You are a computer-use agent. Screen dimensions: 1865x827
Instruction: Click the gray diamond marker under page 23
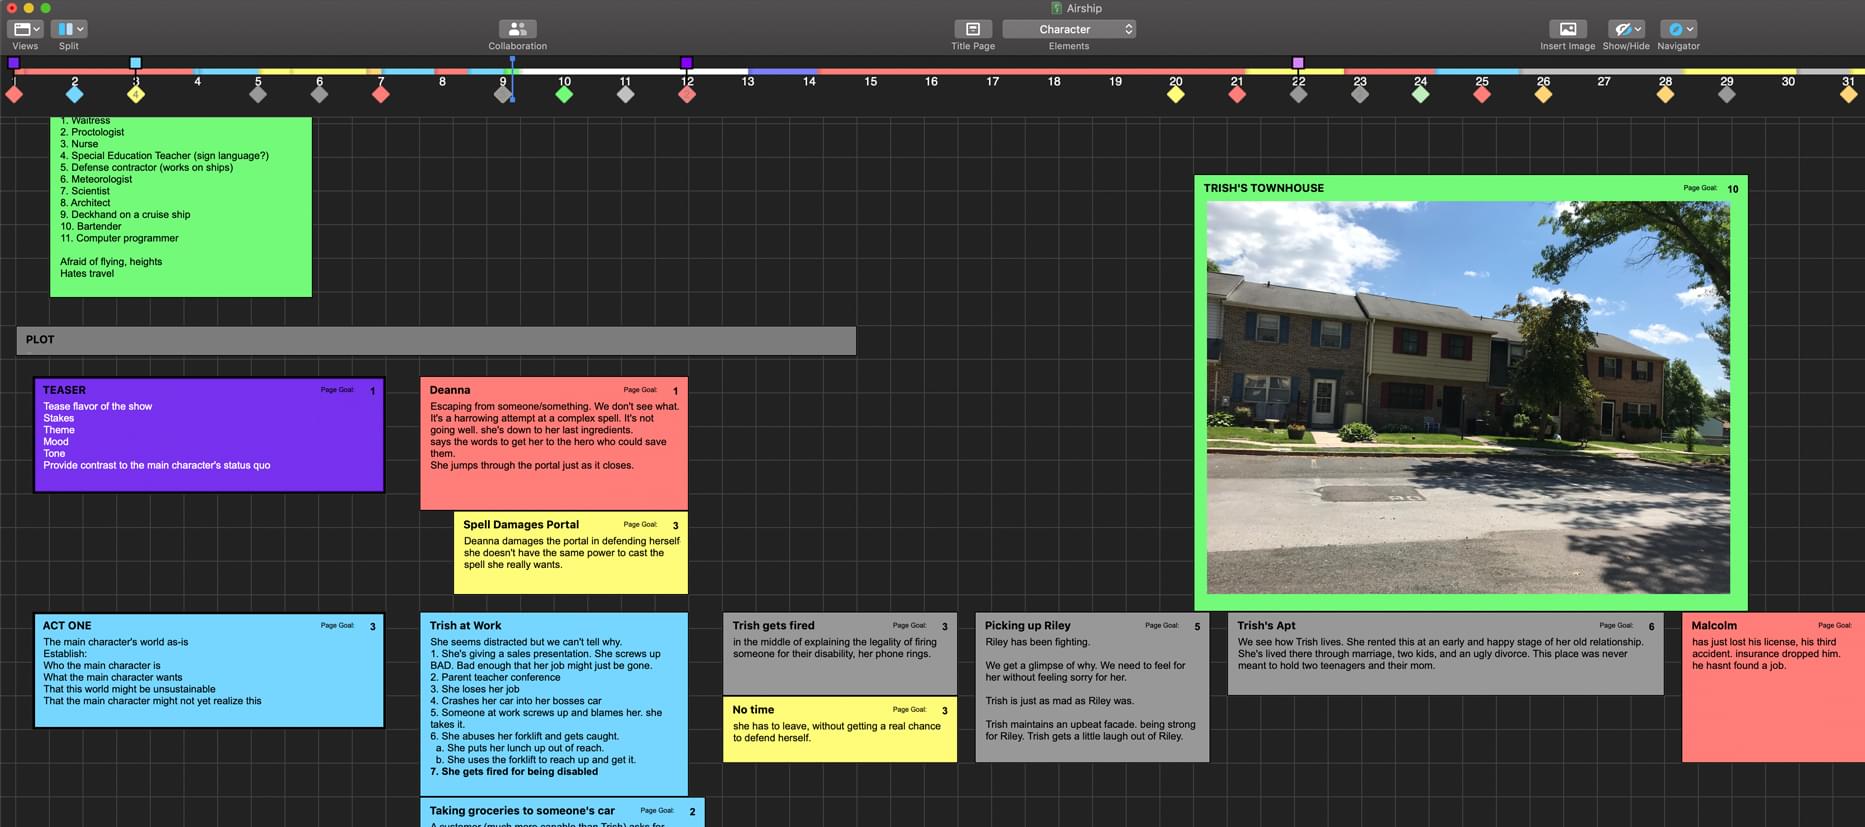[1360, 95]
